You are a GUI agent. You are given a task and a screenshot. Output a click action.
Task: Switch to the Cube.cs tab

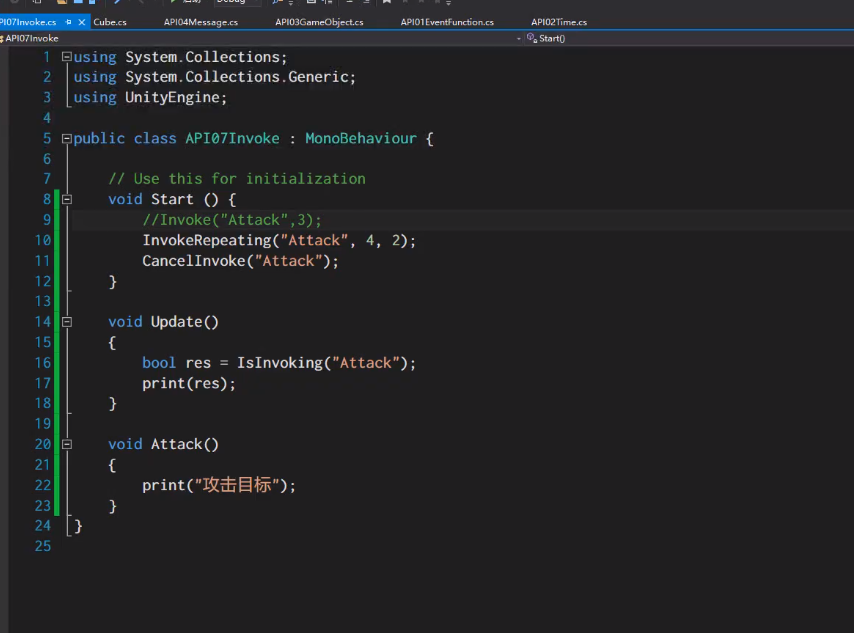(110, 22)
